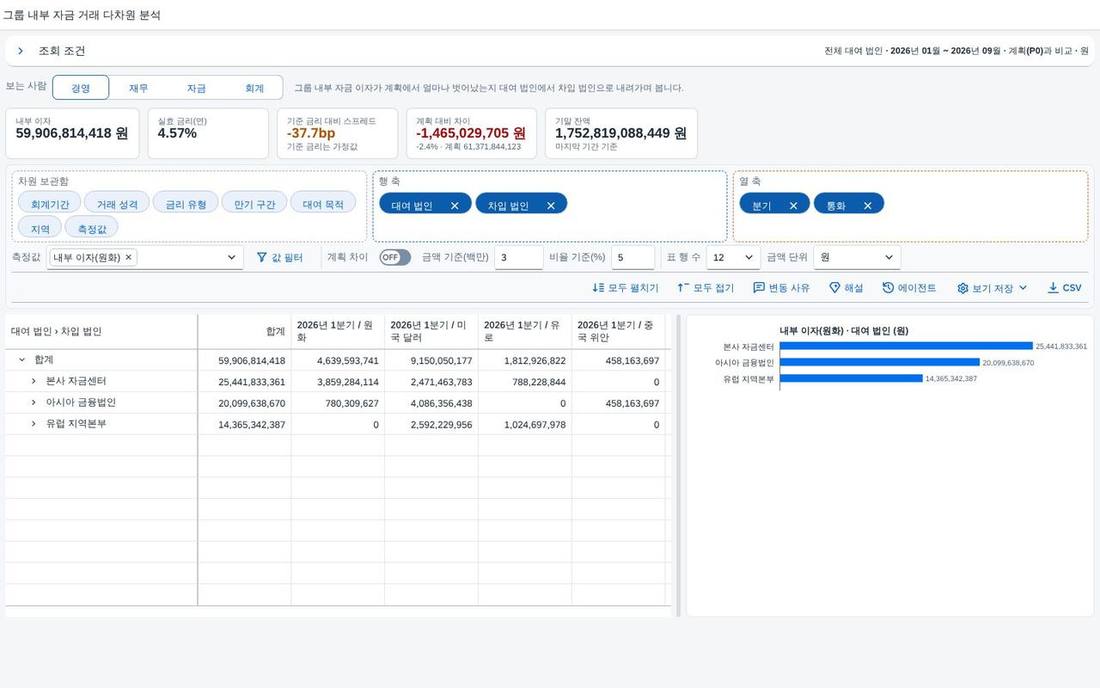
Task: Select the 지역 dimension chip
Action: tap(40, 229)
